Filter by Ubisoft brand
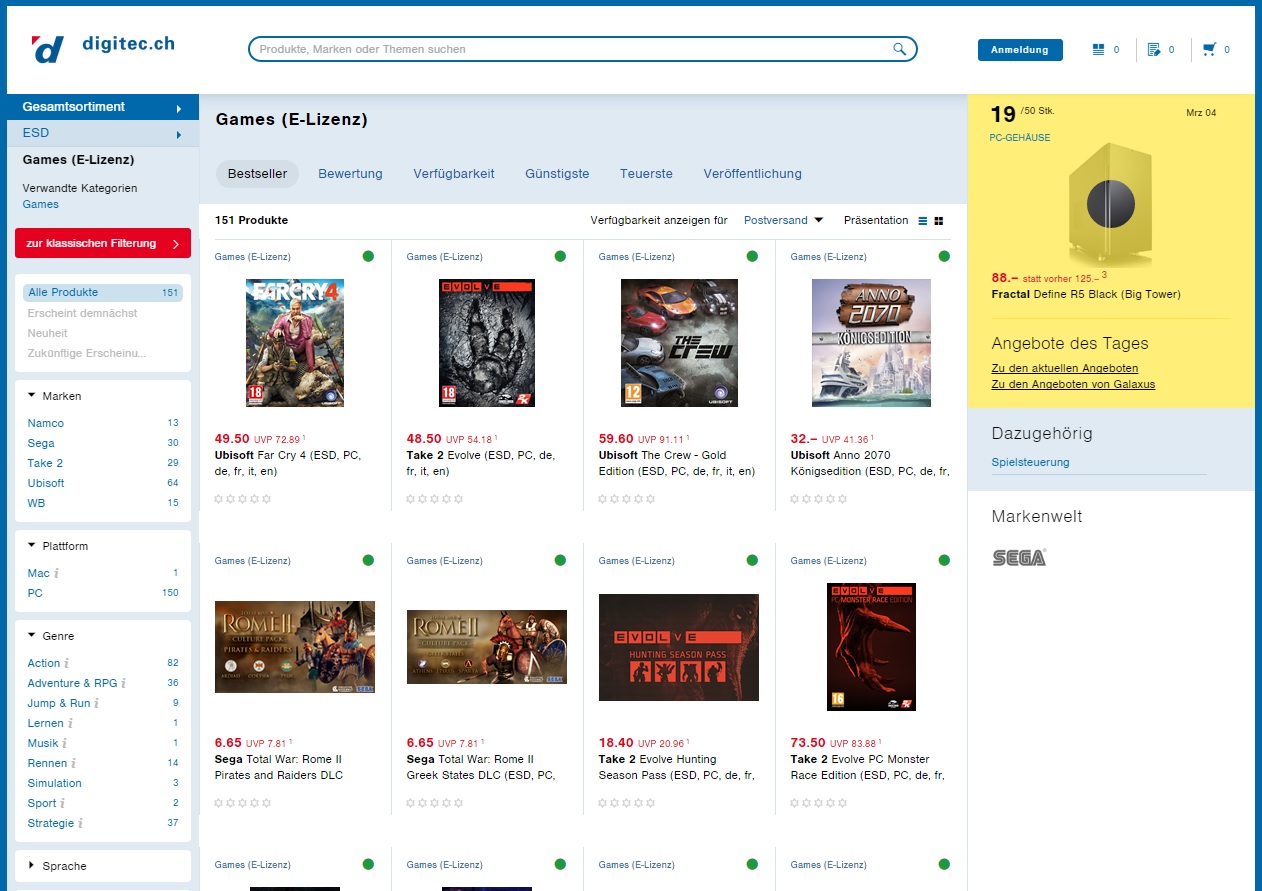The width and height of the screenshot is (1262, 891). pos(46,483)
